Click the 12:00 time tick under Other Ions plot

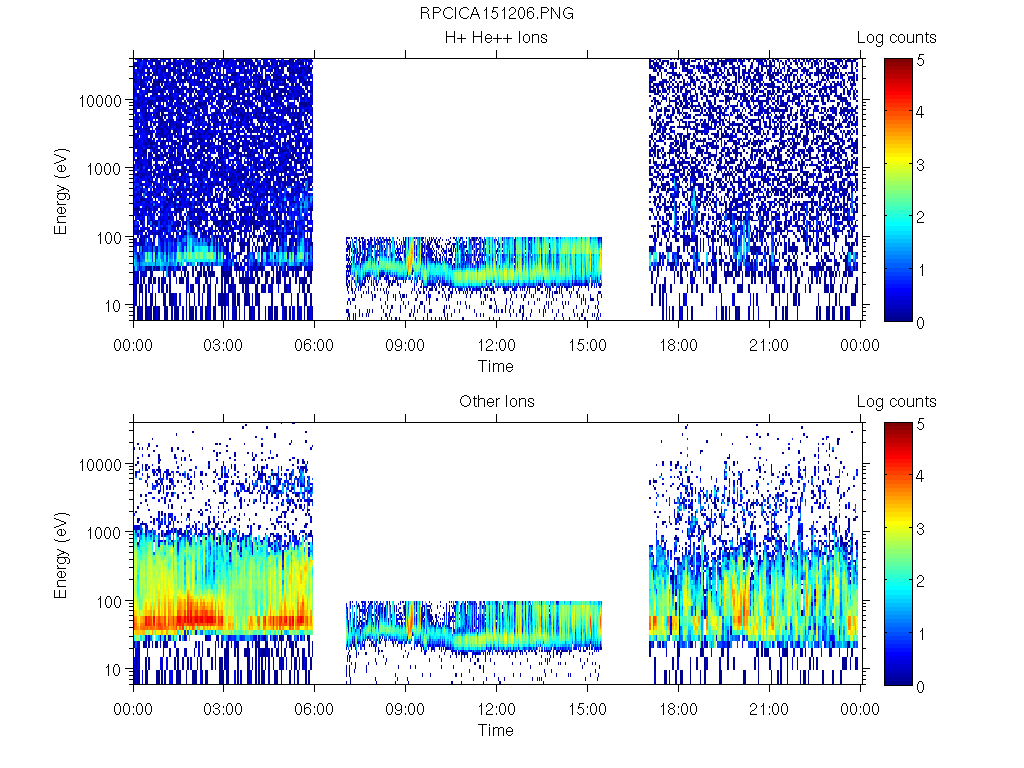click(496, 709)
